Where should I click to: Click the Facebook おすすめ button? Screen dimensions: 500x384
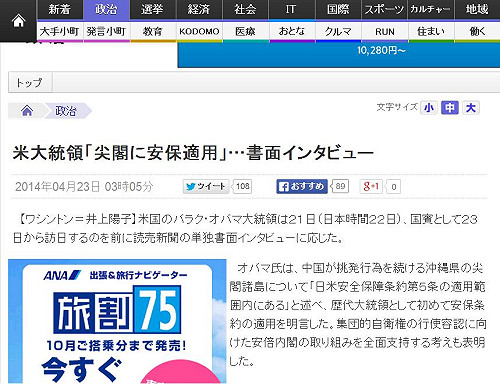(x=302, y=186)
